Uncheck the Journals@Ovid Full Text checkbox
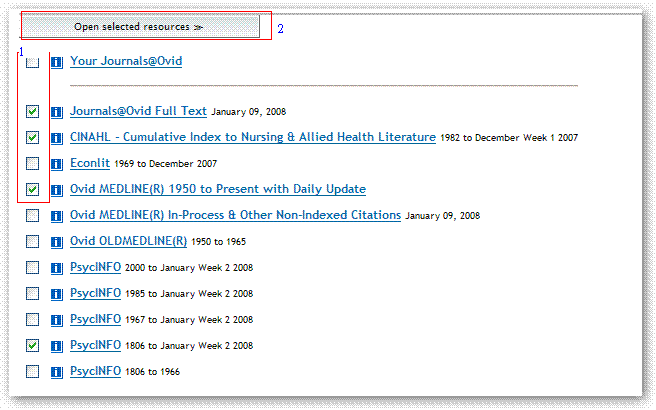This screenshot has height=410, width=656. point(32,111)
